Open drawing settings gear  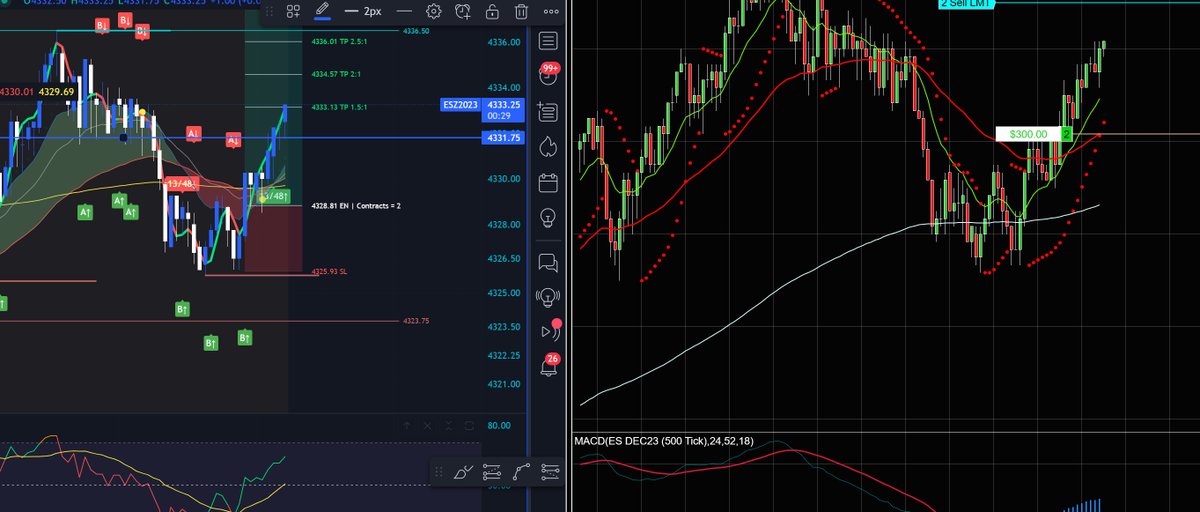[x=434, y=12]
